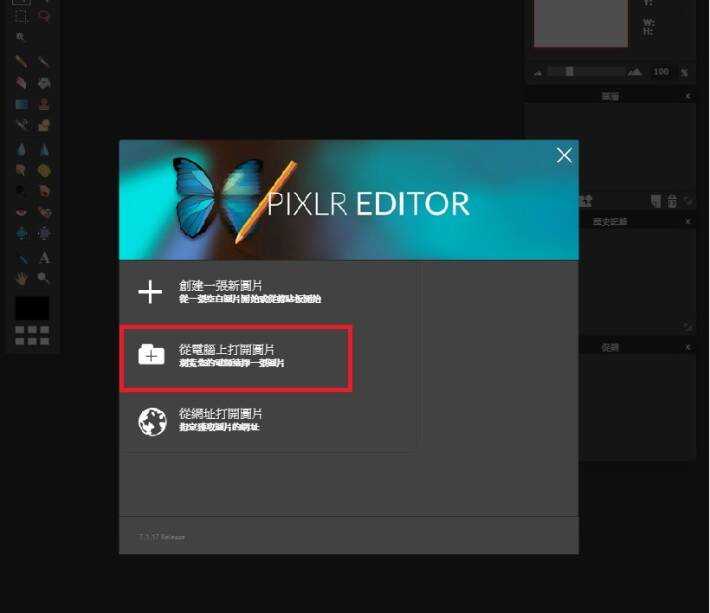The width and height of the screenshot is (710, 613).
Task: Select the Pencil tool
Action: (21, 61)
